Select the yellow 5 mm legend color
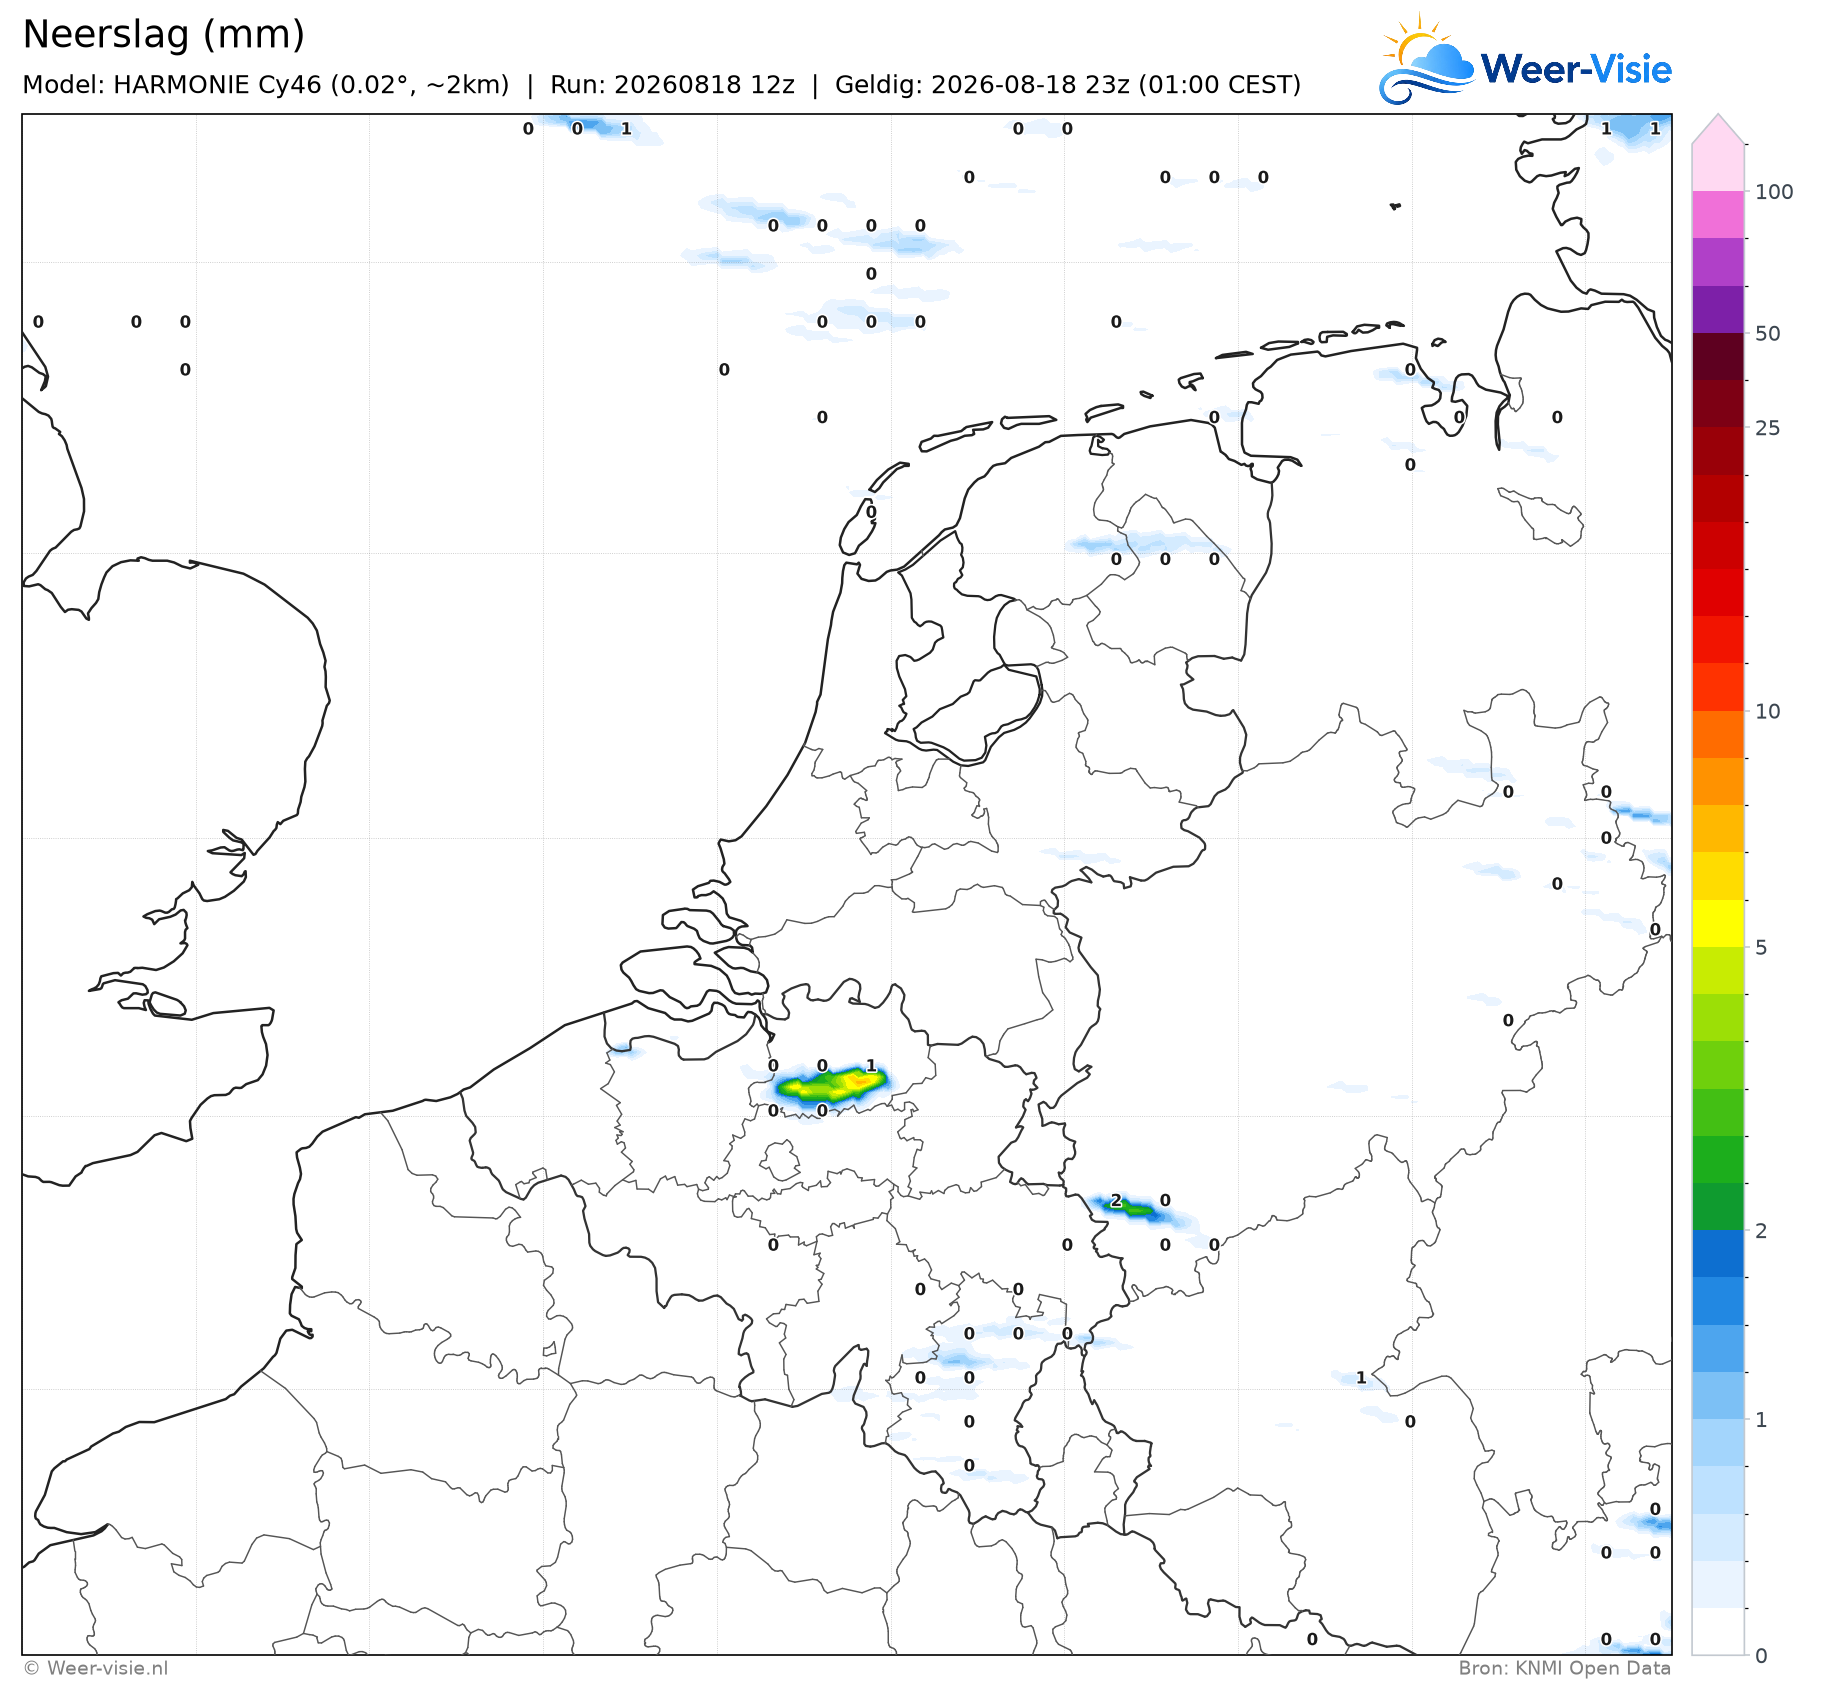 tap(1718, 923)
